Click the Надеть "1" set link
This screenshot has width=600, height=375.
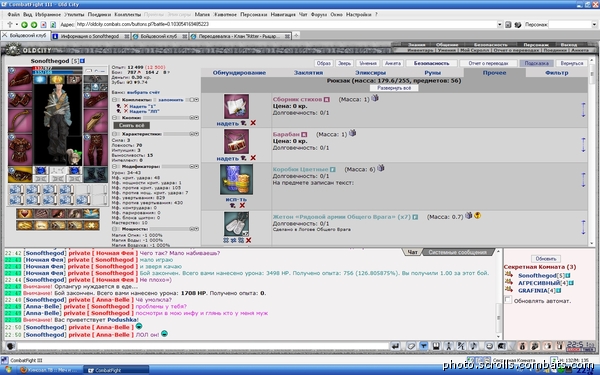(x=142, y=106)
